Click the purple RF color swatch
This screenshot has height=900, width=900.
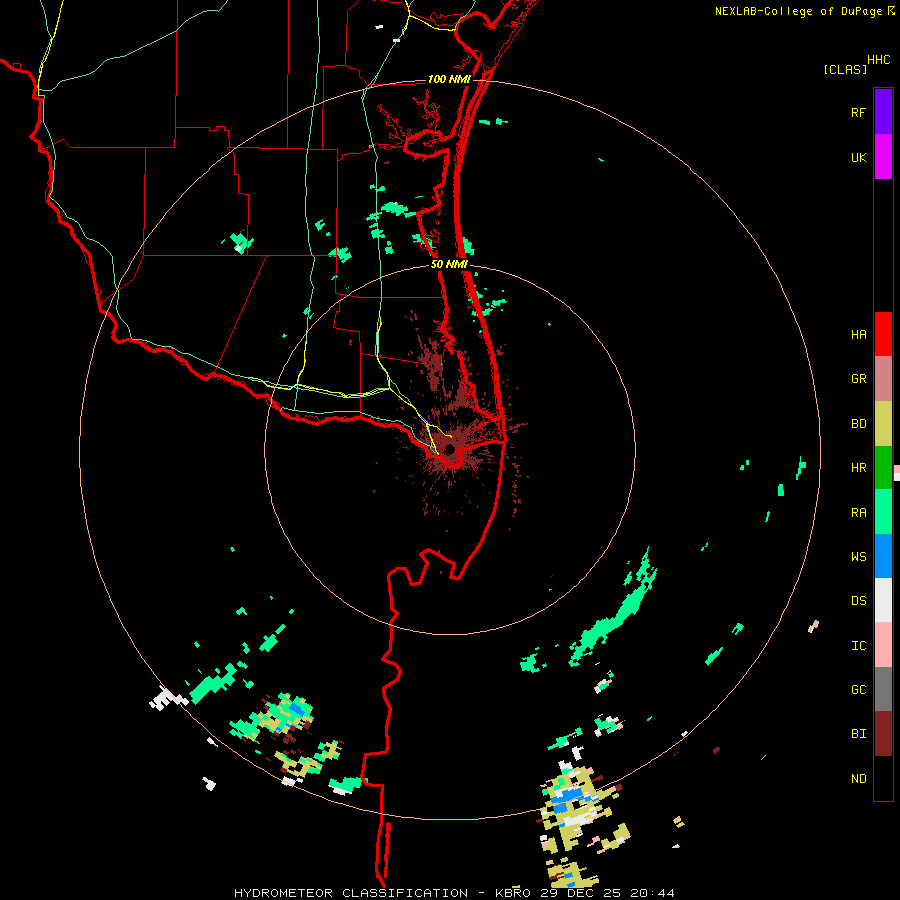point(883,112)
